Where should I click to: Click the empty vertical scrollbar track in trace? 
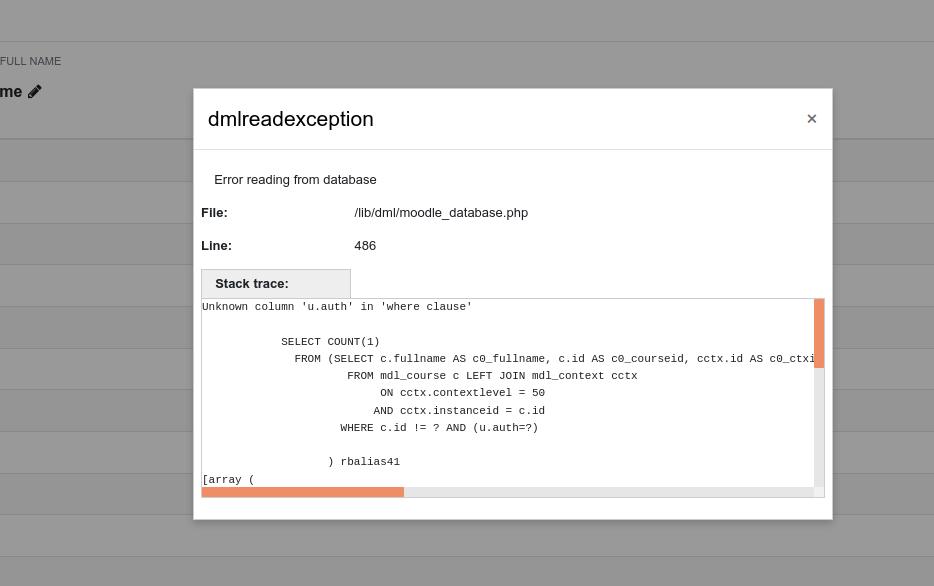[x=819, y=428]
